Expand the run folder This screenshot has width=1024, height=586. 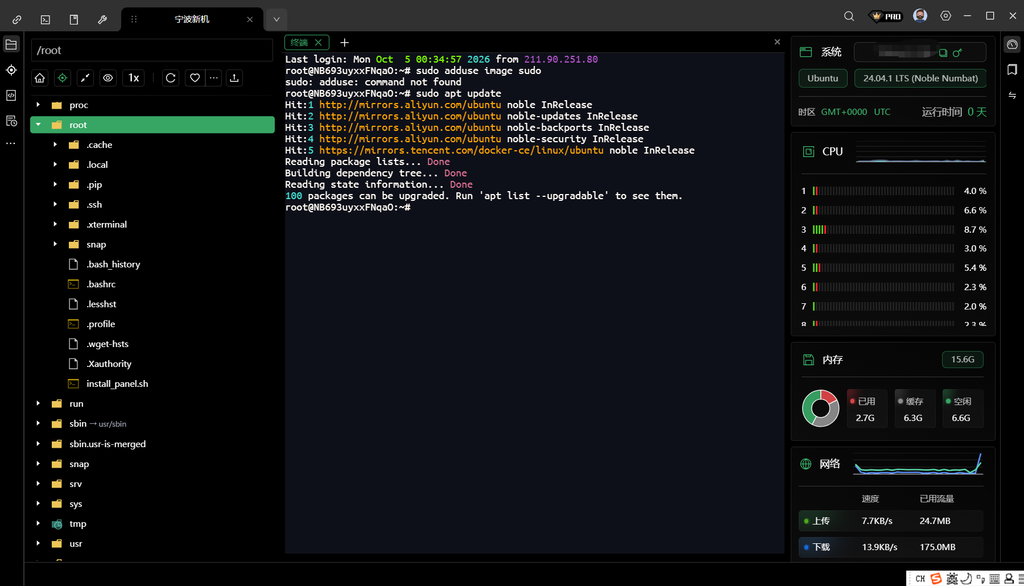tap(38, 404)
